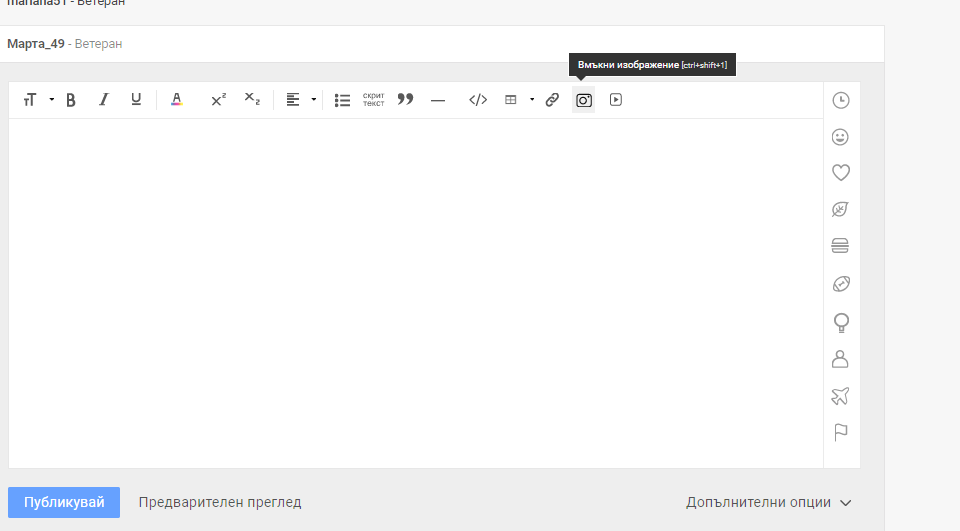Expand the text alignment dropdown arrow
The width and height of the screenshot is (960, 531).
tap(314, 100)
